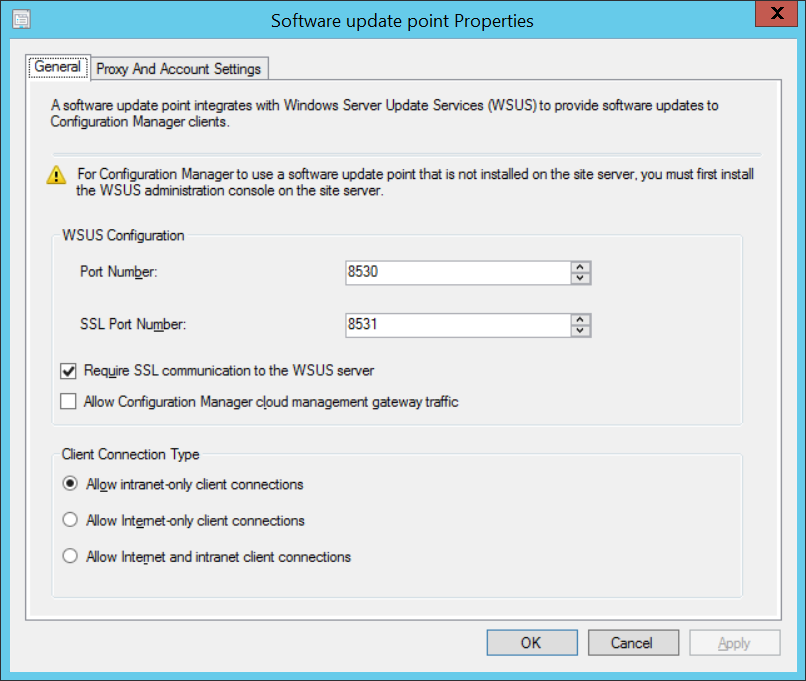Click the SSL Port Number label
The height and width of the screenshot is (681, 806).
(x=133, y=324)
